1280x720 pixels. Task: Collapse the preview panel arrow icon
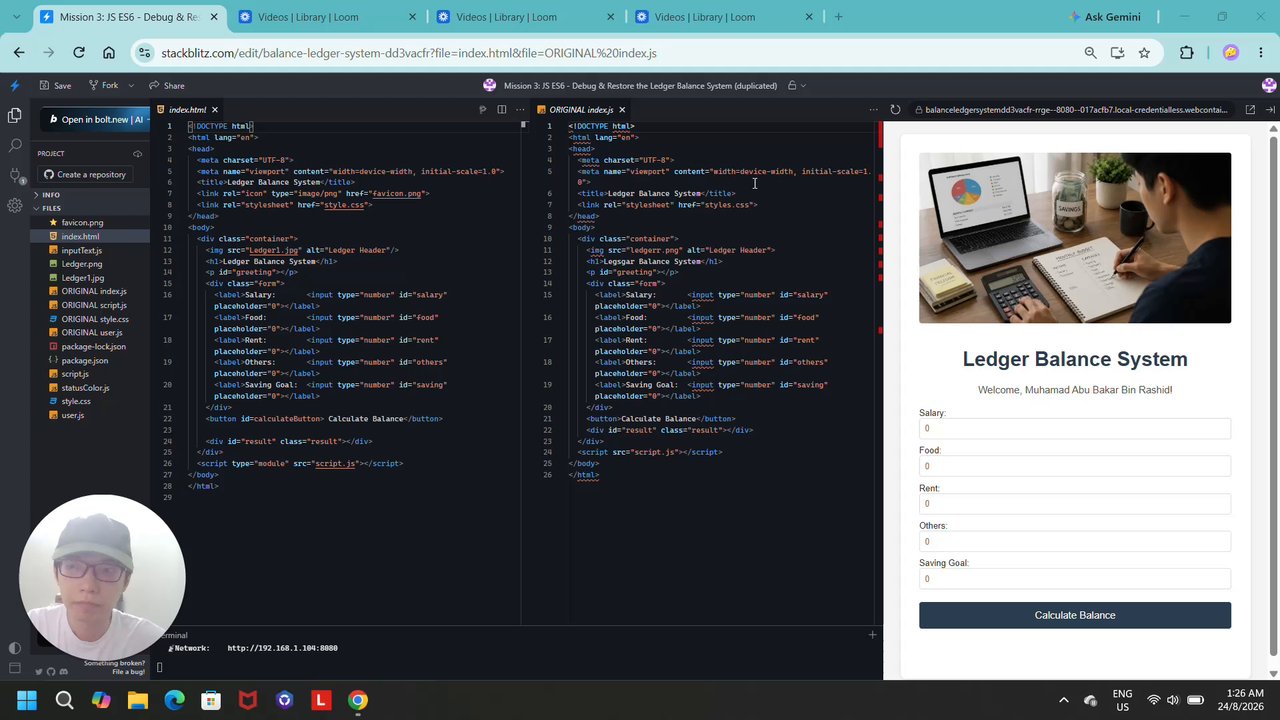1270,110
